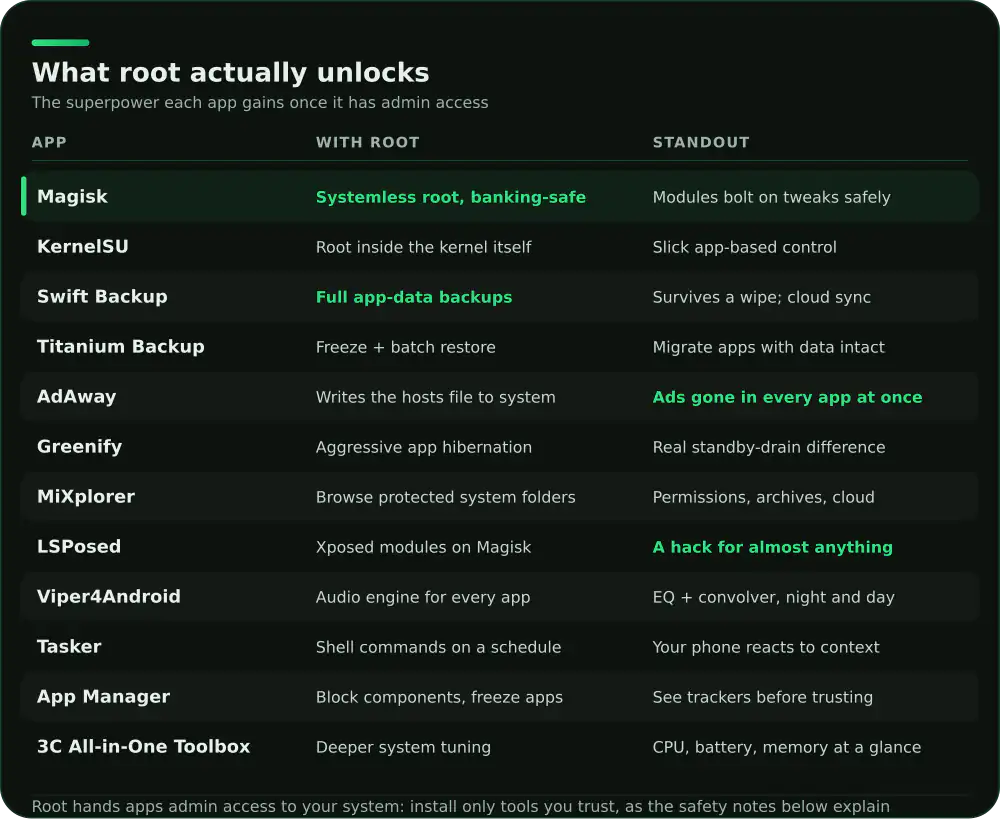Image resolution: width=1000 pixels, height=819 pixels.
Task: Click 'Ads gone in every app at once'
Action: point(787,397)
